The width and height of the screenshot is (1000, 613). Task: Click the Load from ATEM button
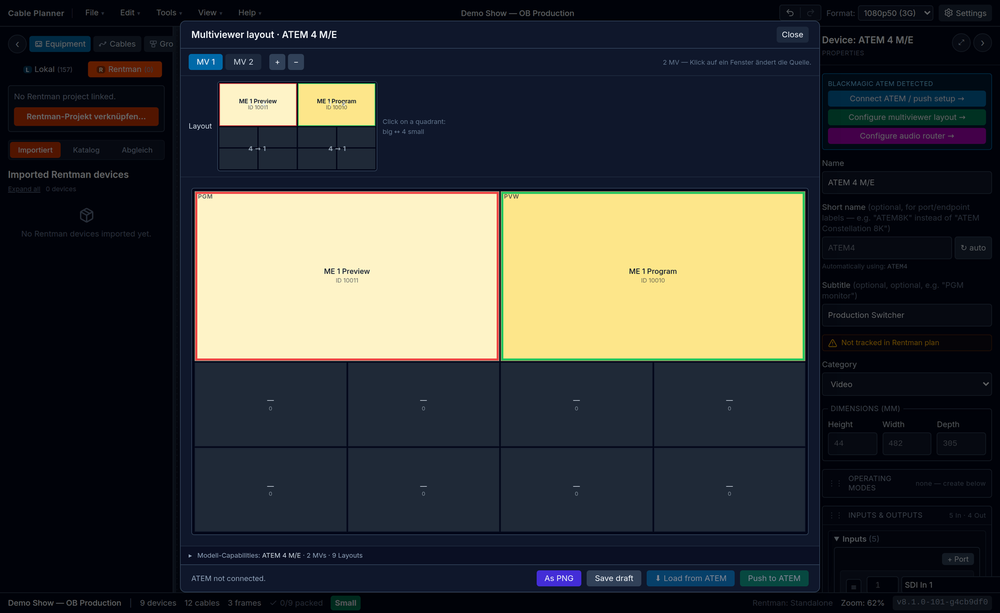click(691, 579)
